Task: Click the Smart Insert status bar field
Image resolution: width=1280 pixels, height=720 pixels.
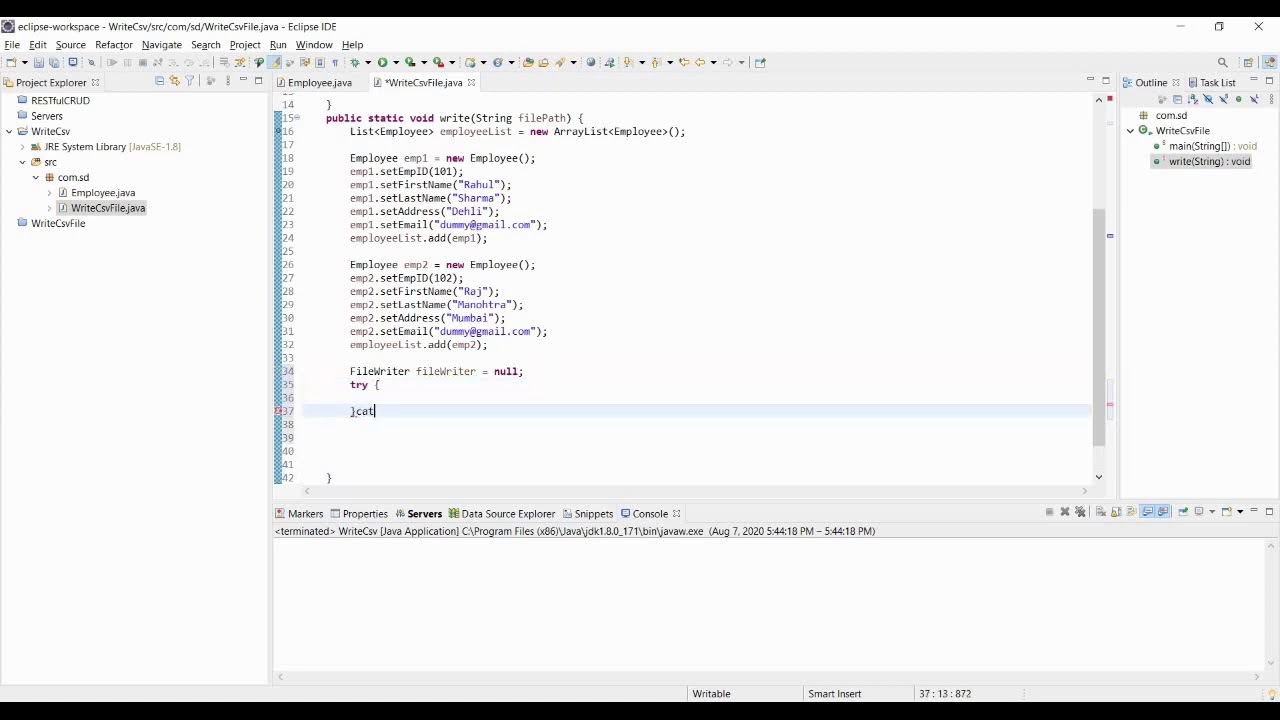Action: 835,693
